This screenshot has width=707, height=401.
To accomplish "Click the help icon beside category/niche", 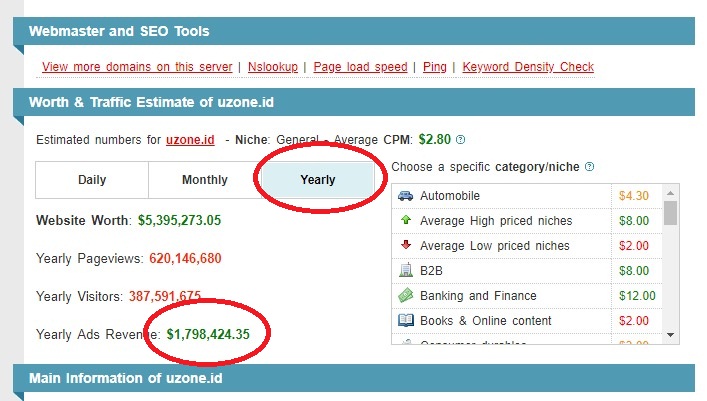I will coord(590,166).
